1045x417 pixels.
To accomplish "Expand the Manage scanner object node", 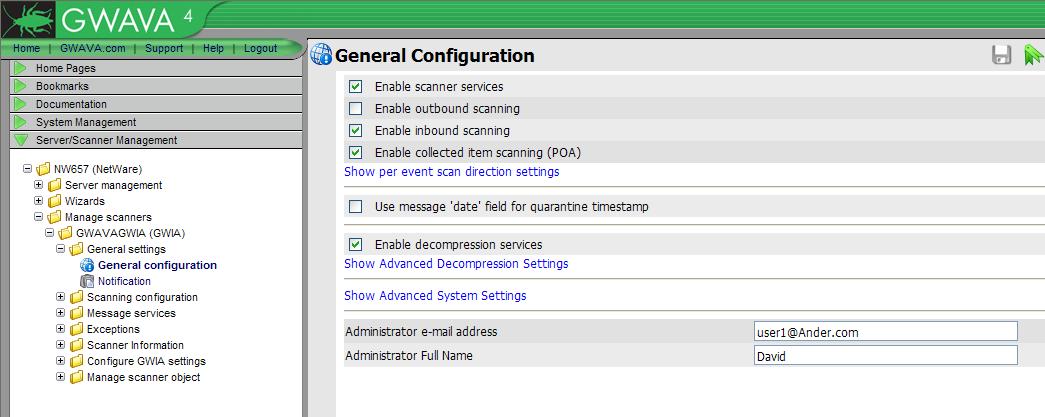I will click(x=61, y=377).
